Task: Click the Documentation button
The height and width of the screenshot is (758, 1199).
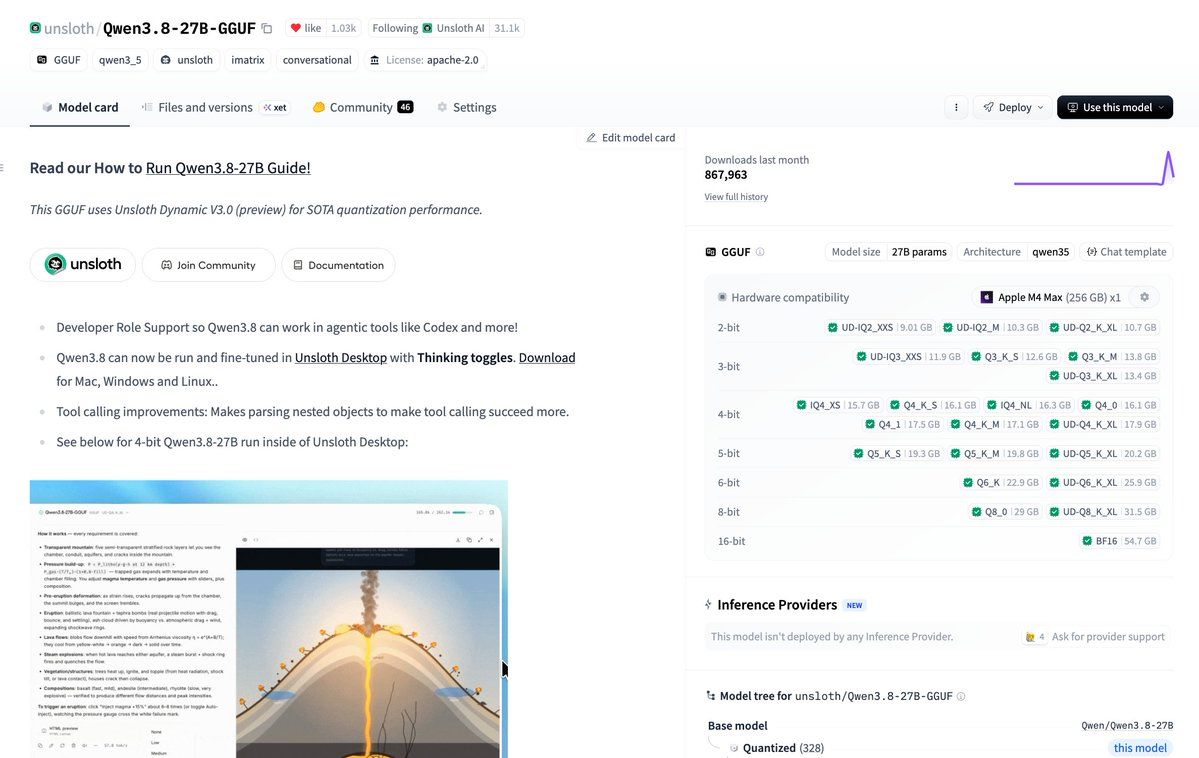Action: (x=338, y=265)
